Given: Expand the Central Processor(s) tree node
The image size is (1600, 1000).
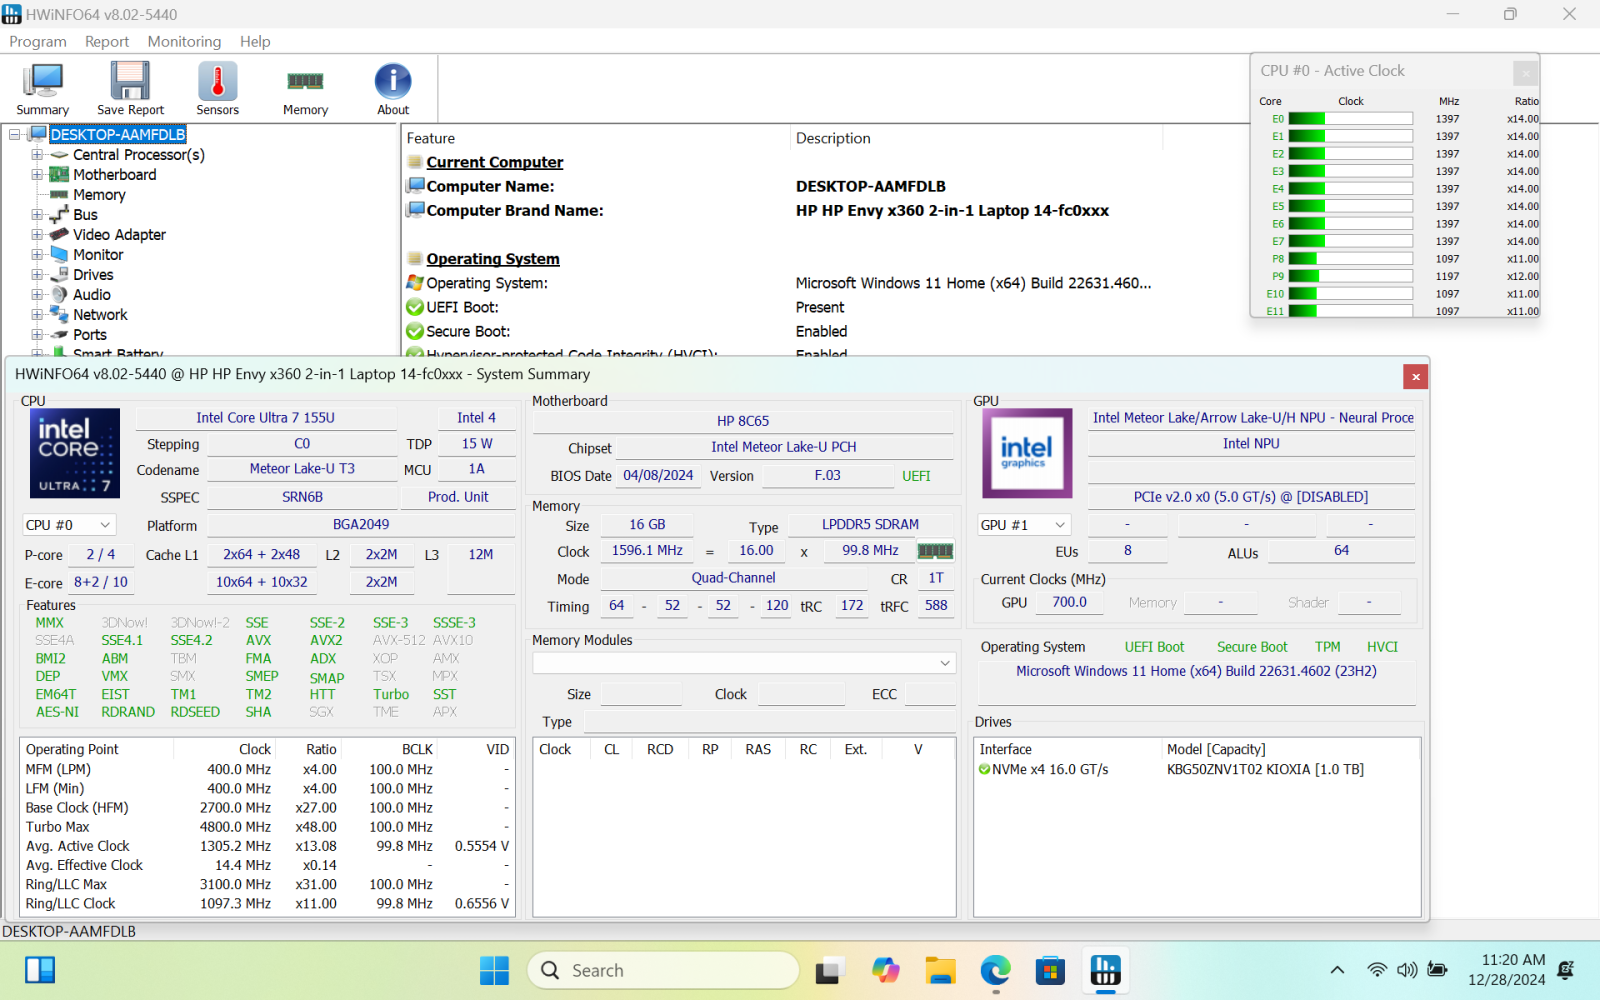Looking at the screenshot, I should click(37, 155).
